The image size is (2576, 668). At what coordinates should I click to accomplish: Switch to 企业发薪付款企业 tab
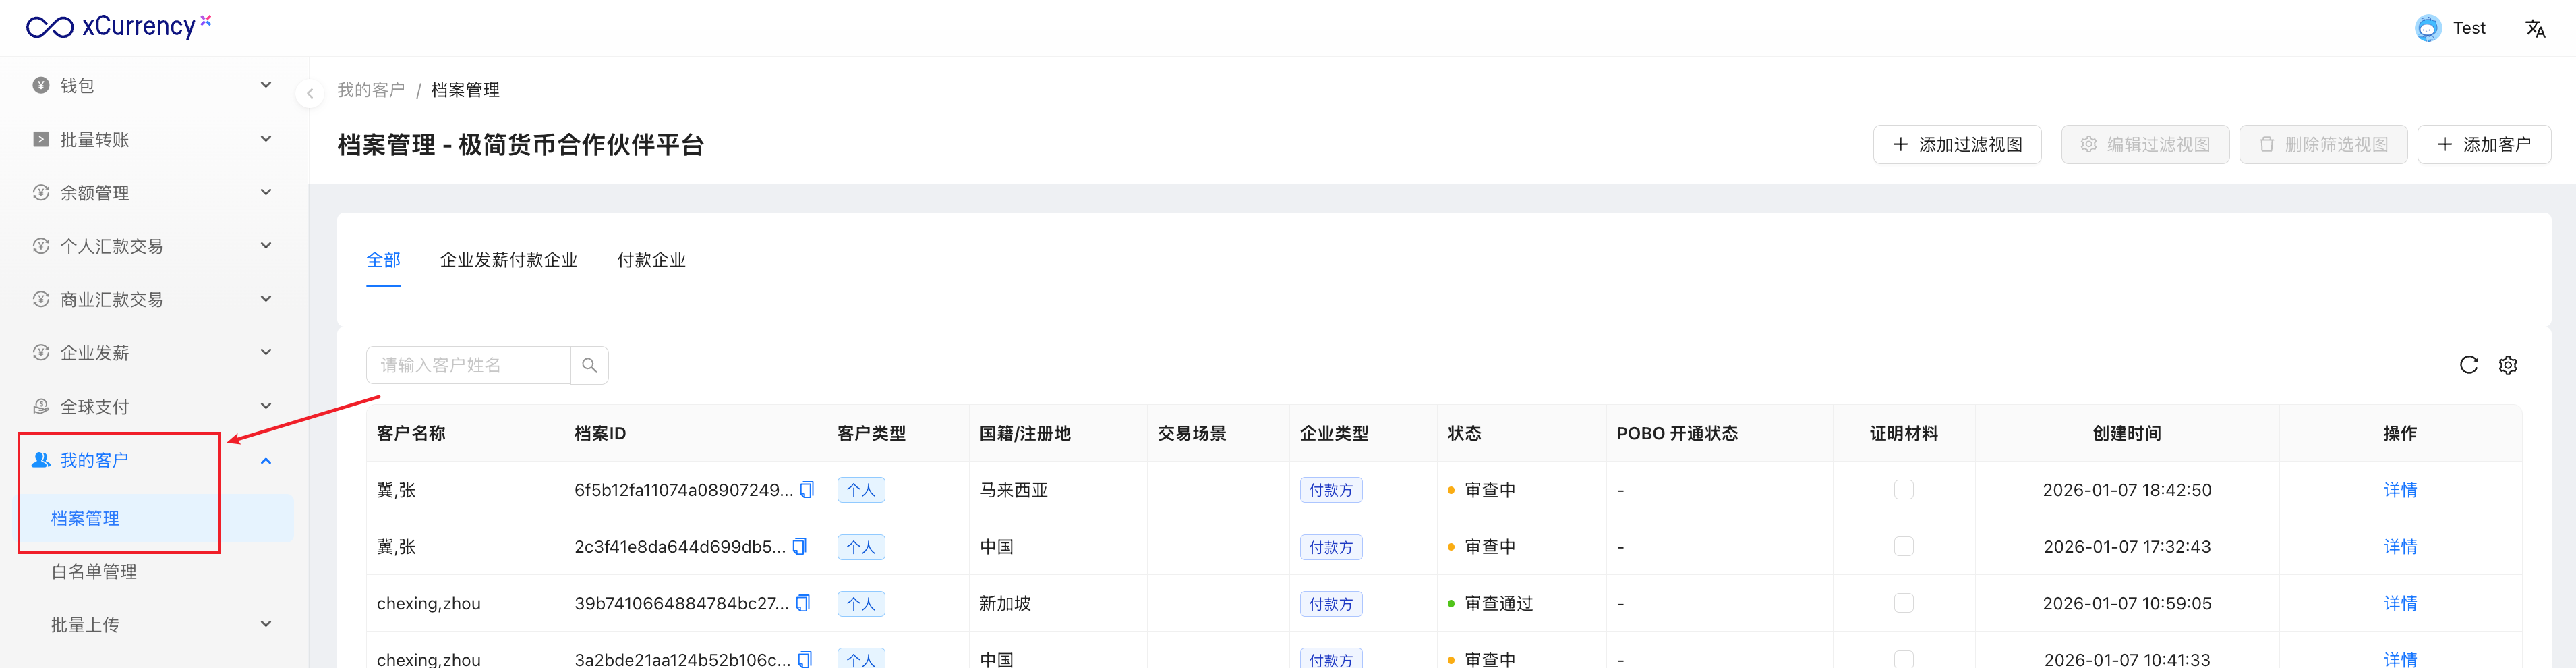509,260
